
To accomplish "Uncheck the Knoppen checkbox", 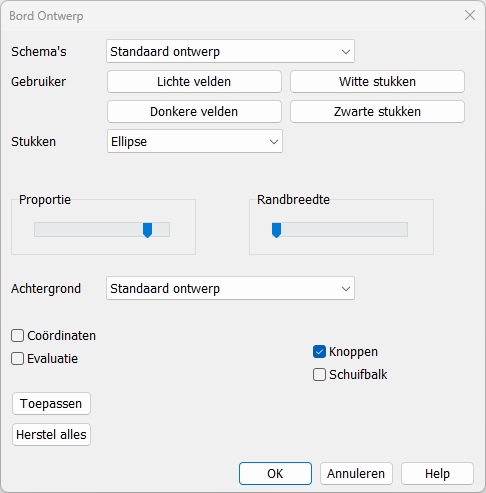I will 319,352.
